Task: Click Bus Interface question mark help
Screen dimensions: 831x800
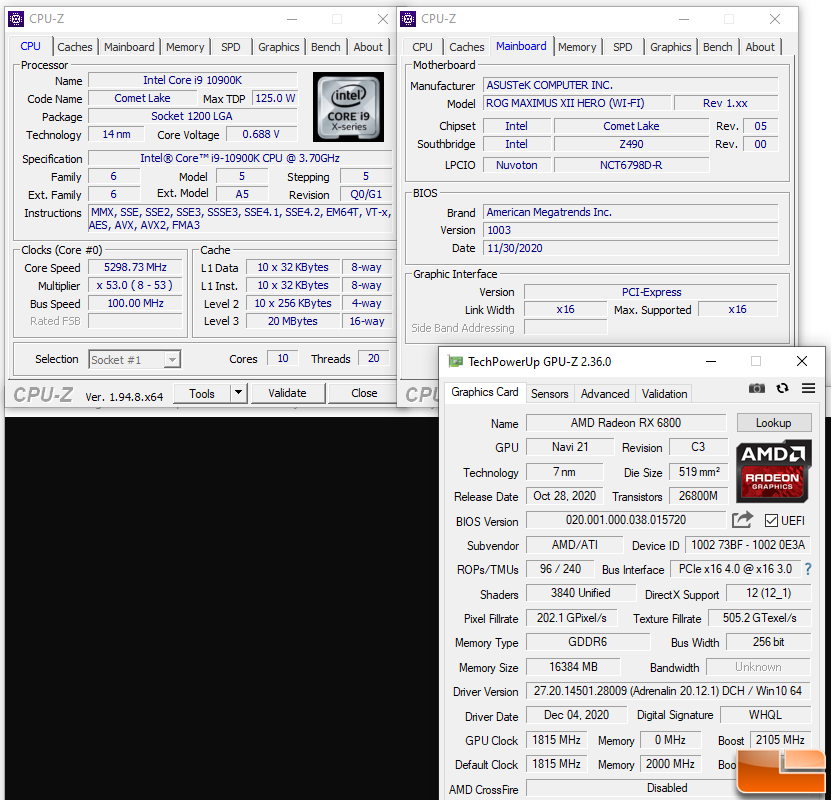Action: tap(808, 569)
